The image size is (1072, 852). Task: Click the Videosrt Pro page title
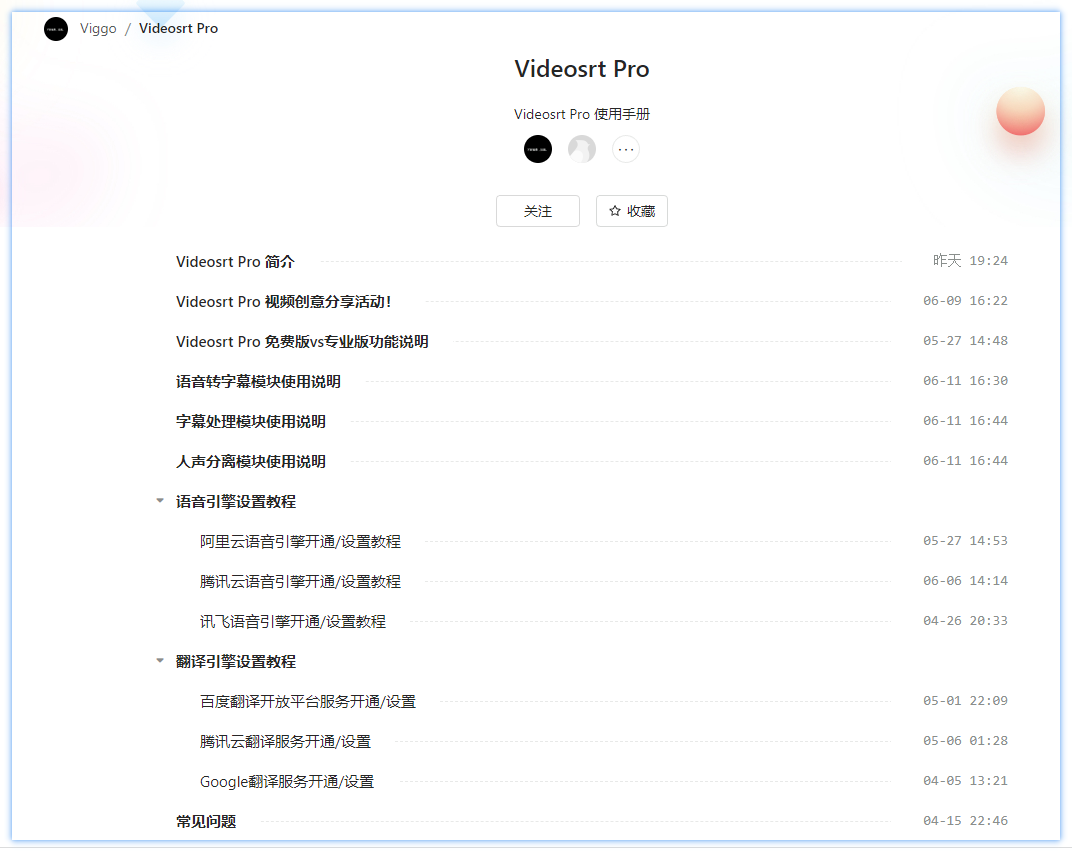tap(582, 69)
